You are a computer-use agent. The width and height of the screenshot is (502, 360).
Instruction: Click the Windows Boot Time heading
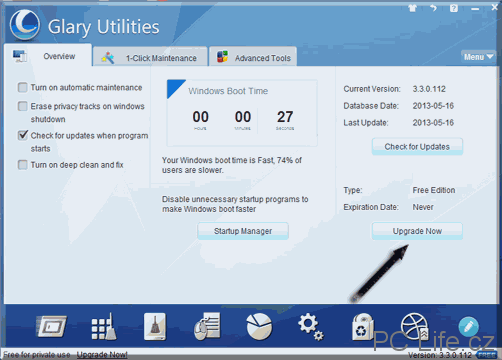click(x=228, y=91)
